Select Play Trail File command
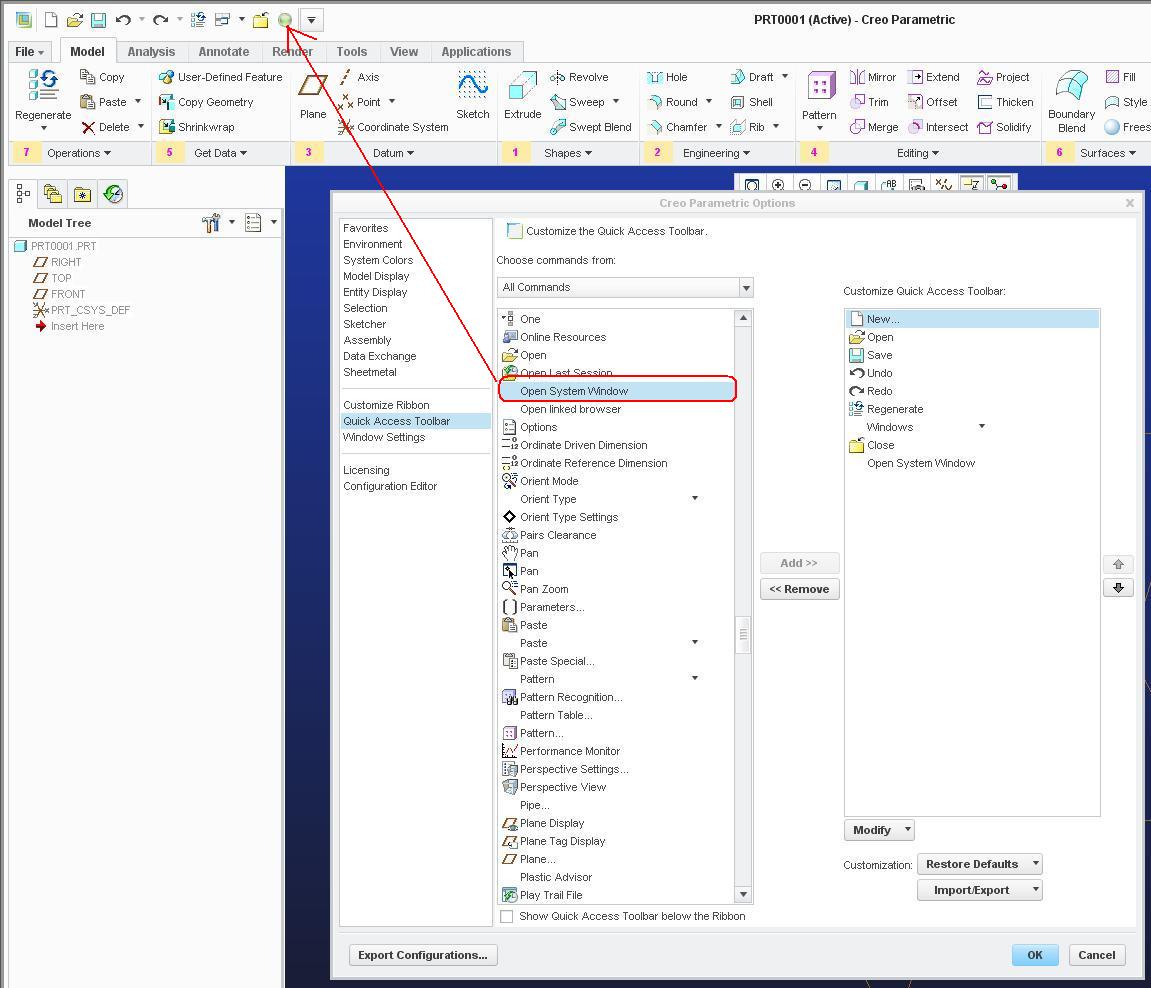 [x=551, y=895]
